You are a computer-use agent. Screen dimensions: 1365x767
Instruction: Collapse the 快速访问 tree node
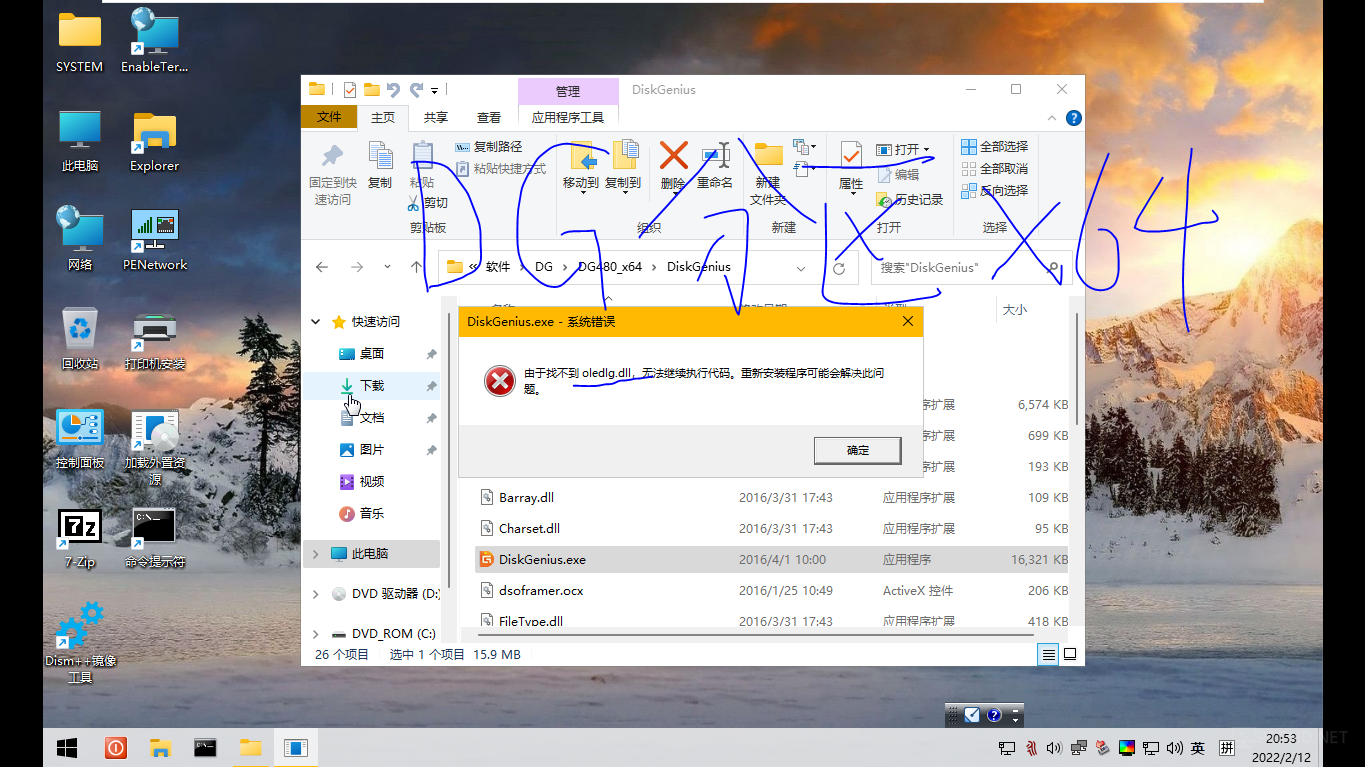point(316,322)
